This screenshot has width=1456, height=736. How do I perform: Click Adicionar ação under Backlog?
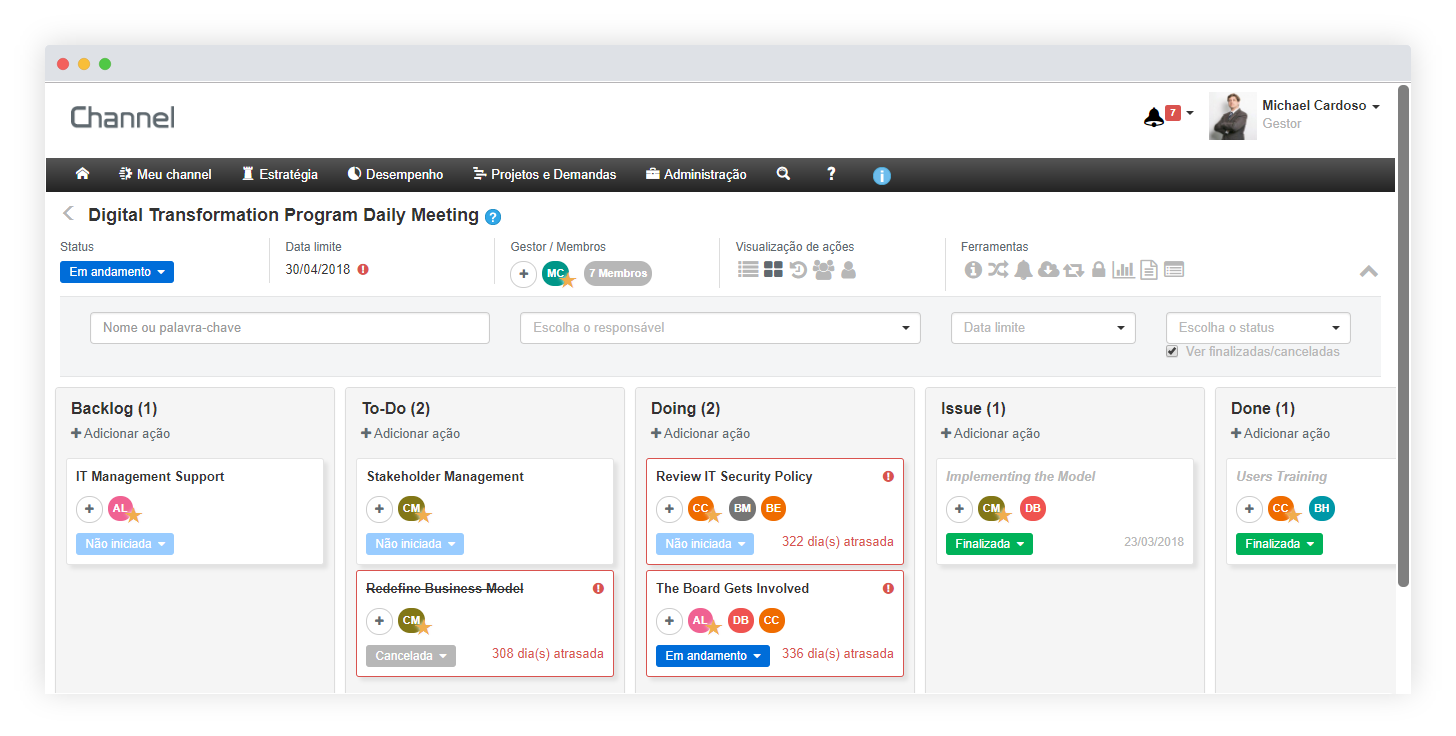(x=121, y=434)
